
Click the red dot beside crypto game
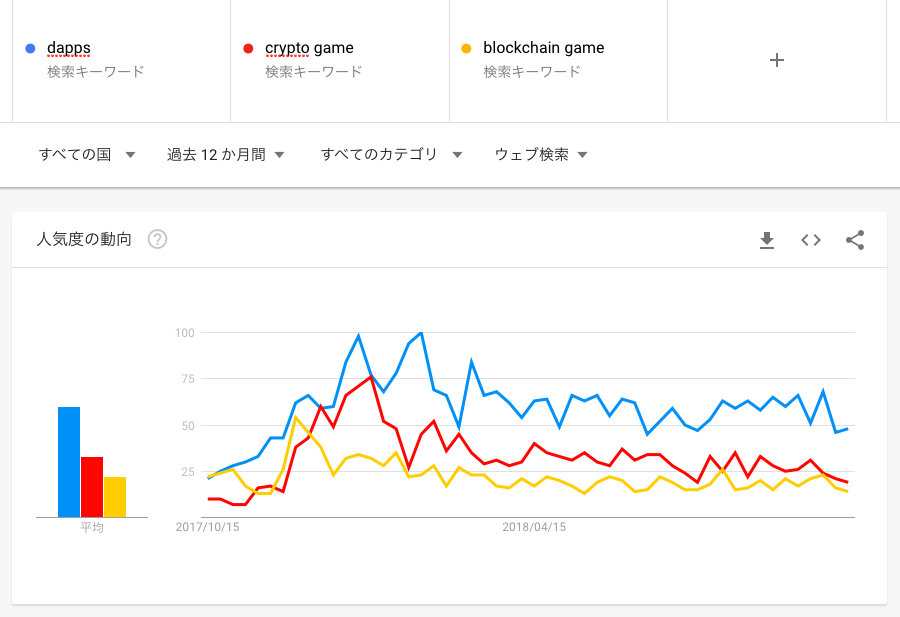(249, 49)
